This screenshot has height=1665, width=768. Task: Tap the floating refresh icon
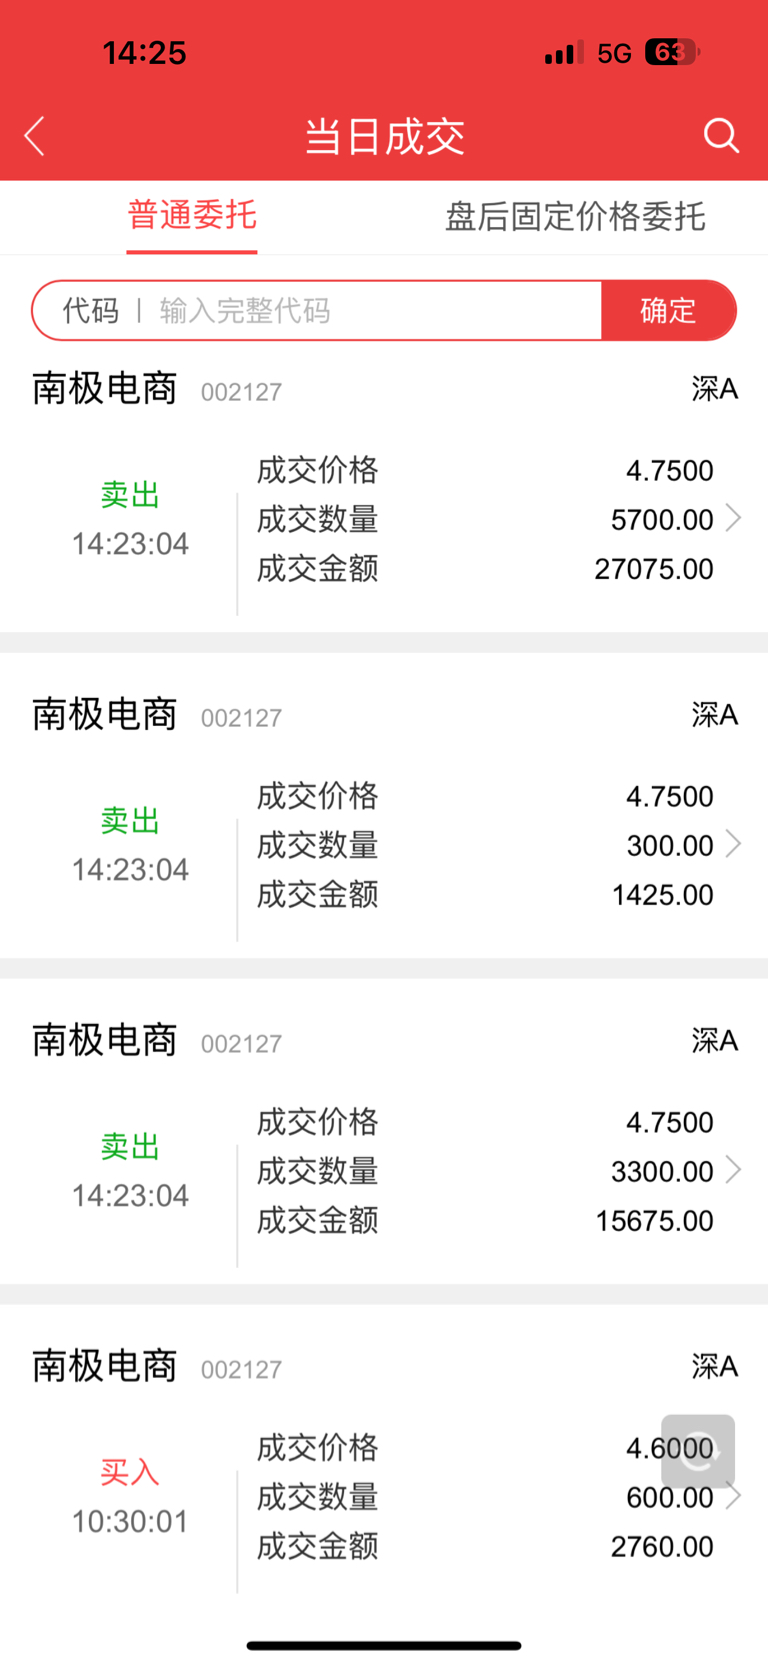(x=698, y=1451)
